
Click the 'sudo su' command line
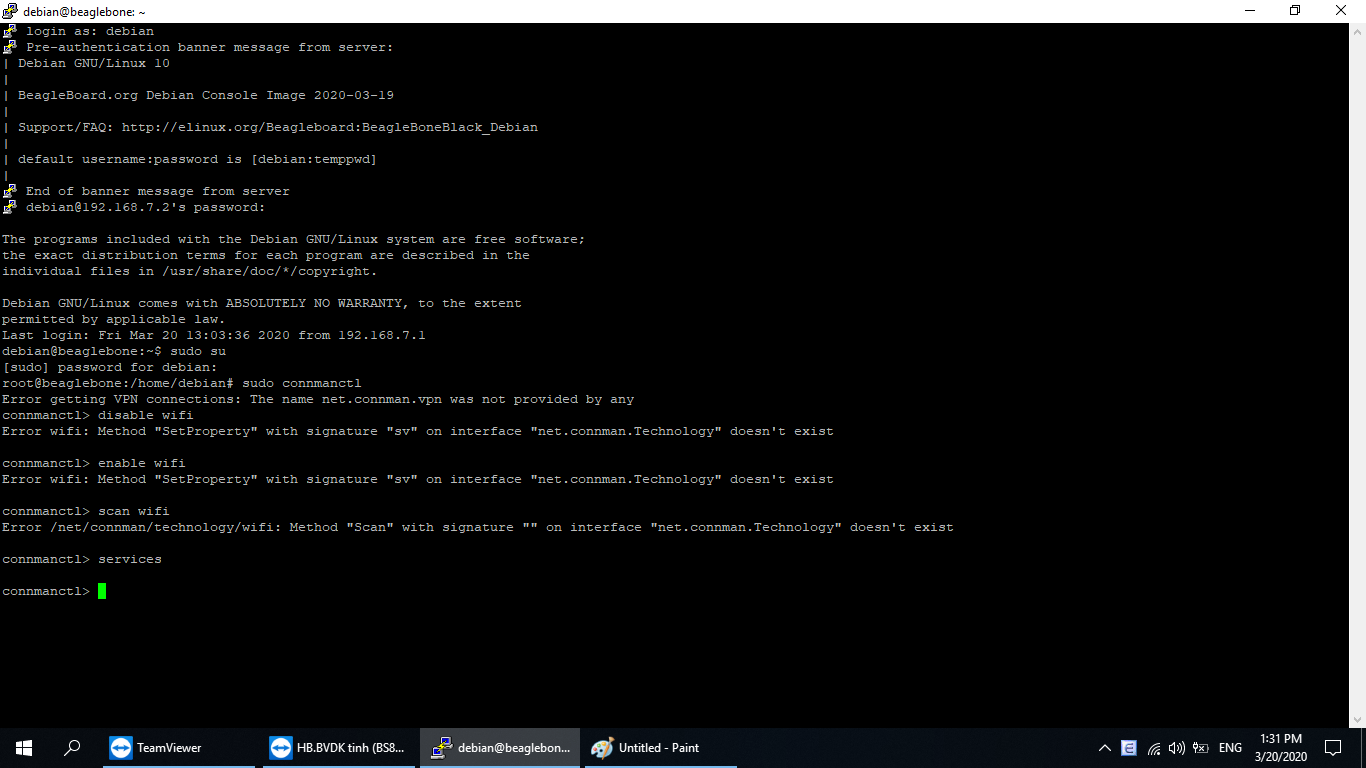(x=114, y=351)
